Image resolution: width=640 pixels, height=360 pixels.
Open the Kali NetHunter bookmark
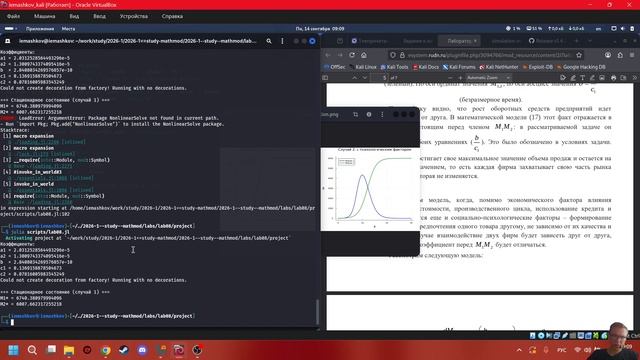(x=499, y=67)
